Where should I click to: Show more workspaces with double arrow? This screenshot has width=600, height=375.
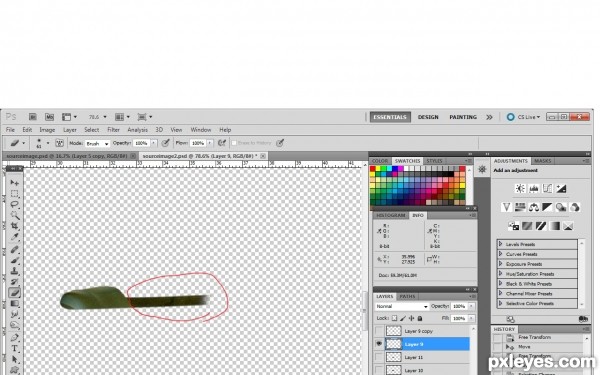coord(489,117)
